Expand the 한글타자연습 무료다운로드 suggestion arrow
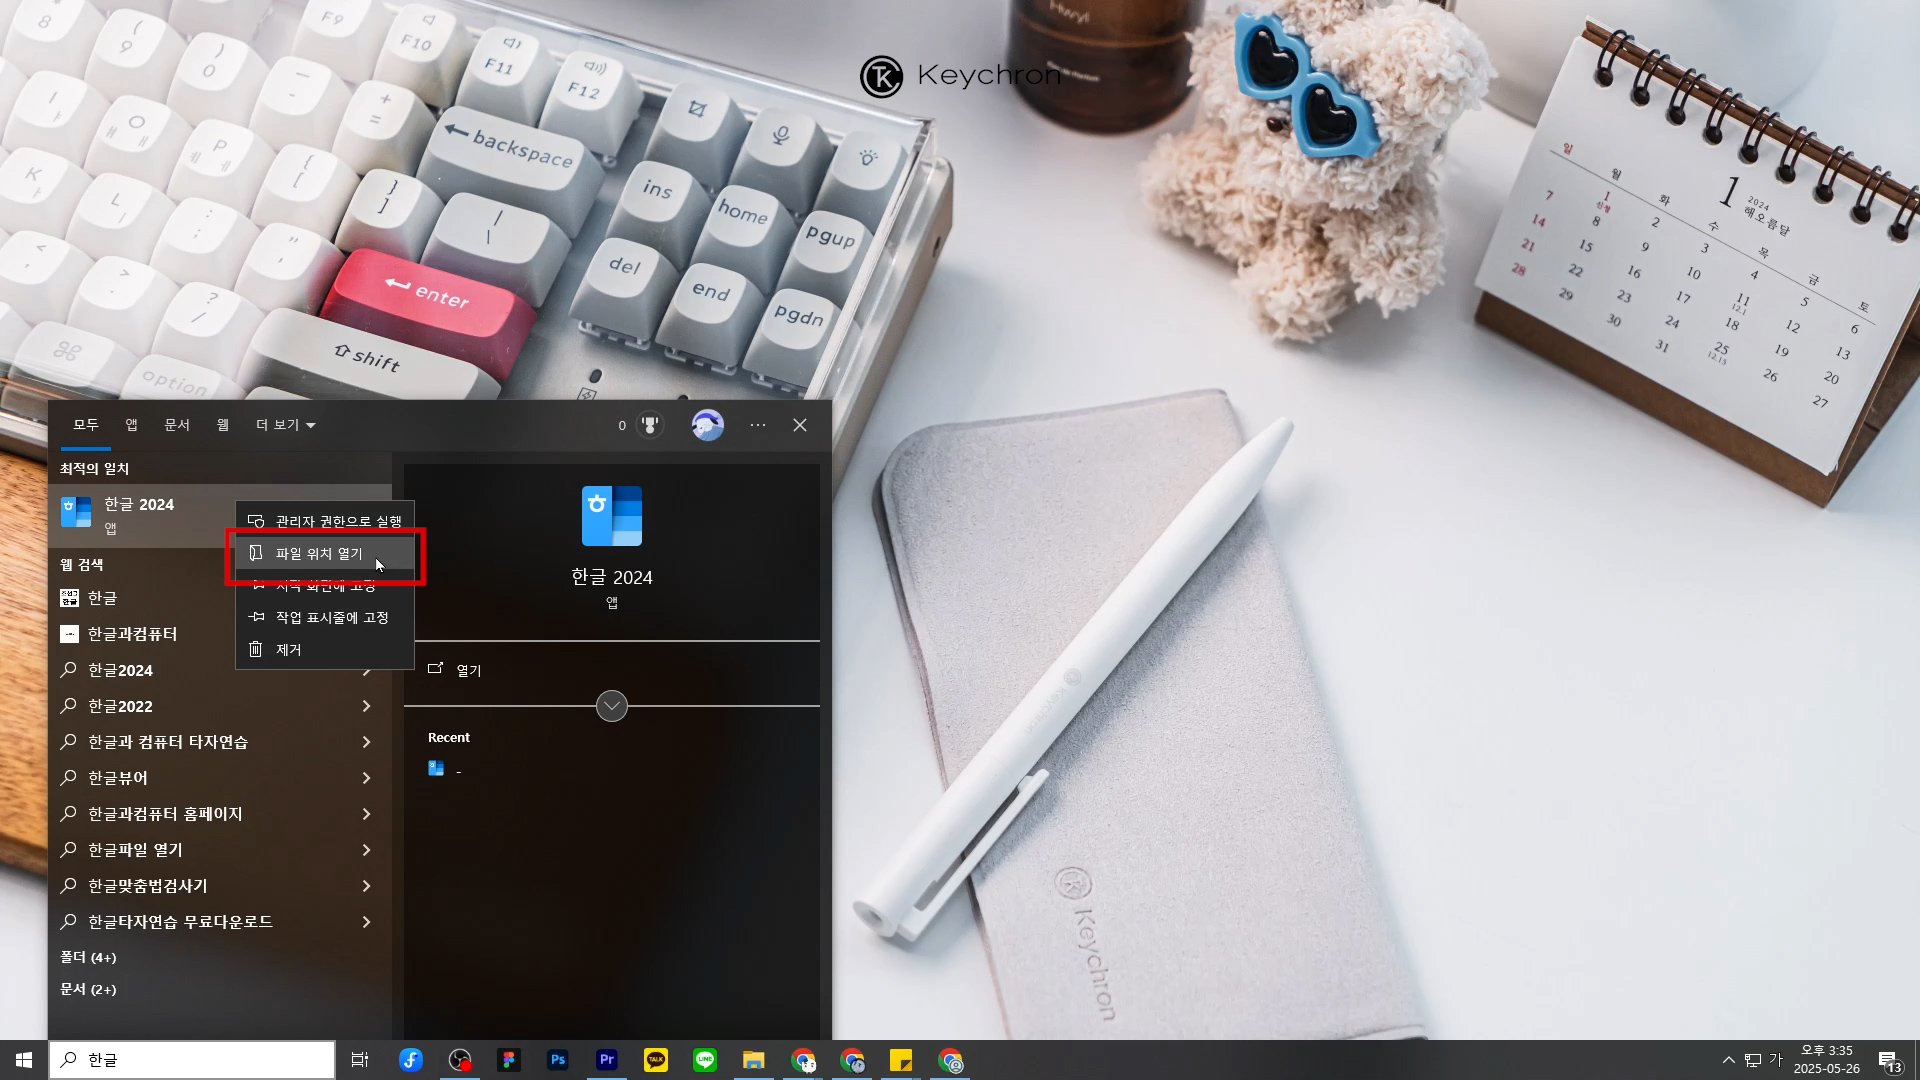The image size is (1920, 1080). click(366, 922)
